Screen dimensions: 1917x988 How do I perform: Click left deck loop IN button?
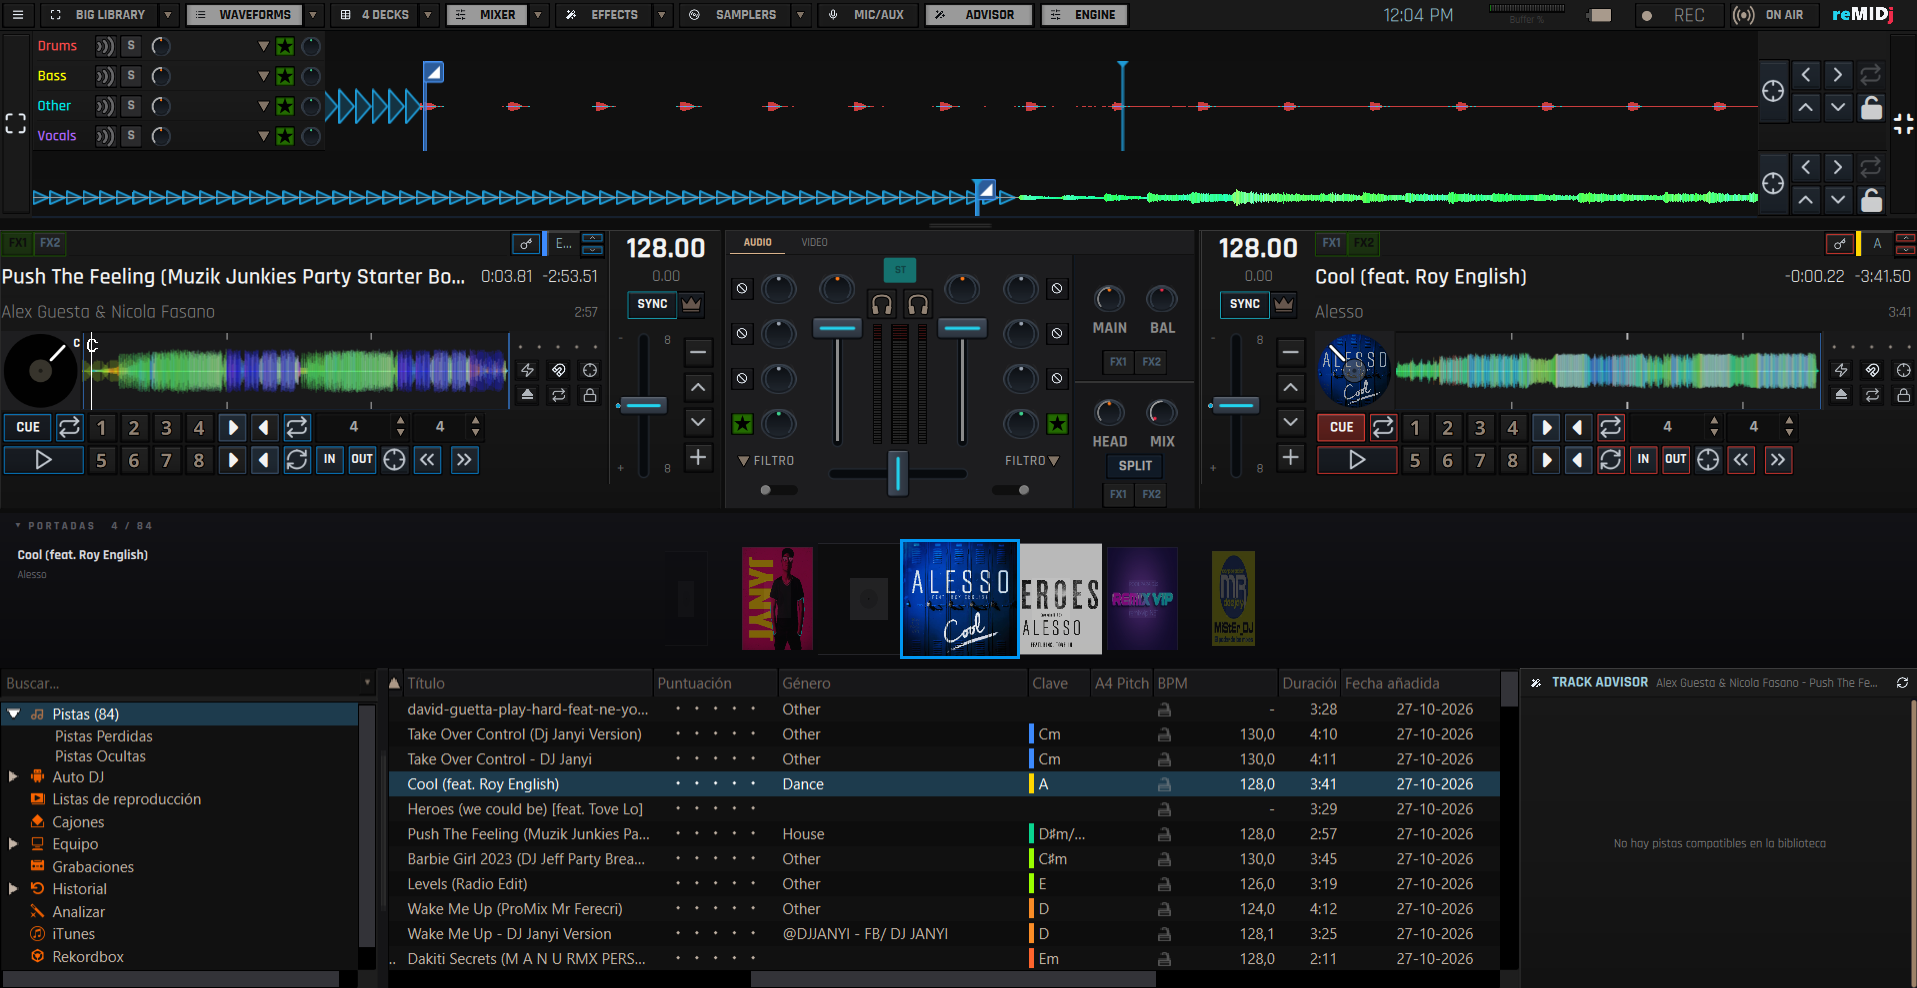point(329,460)
